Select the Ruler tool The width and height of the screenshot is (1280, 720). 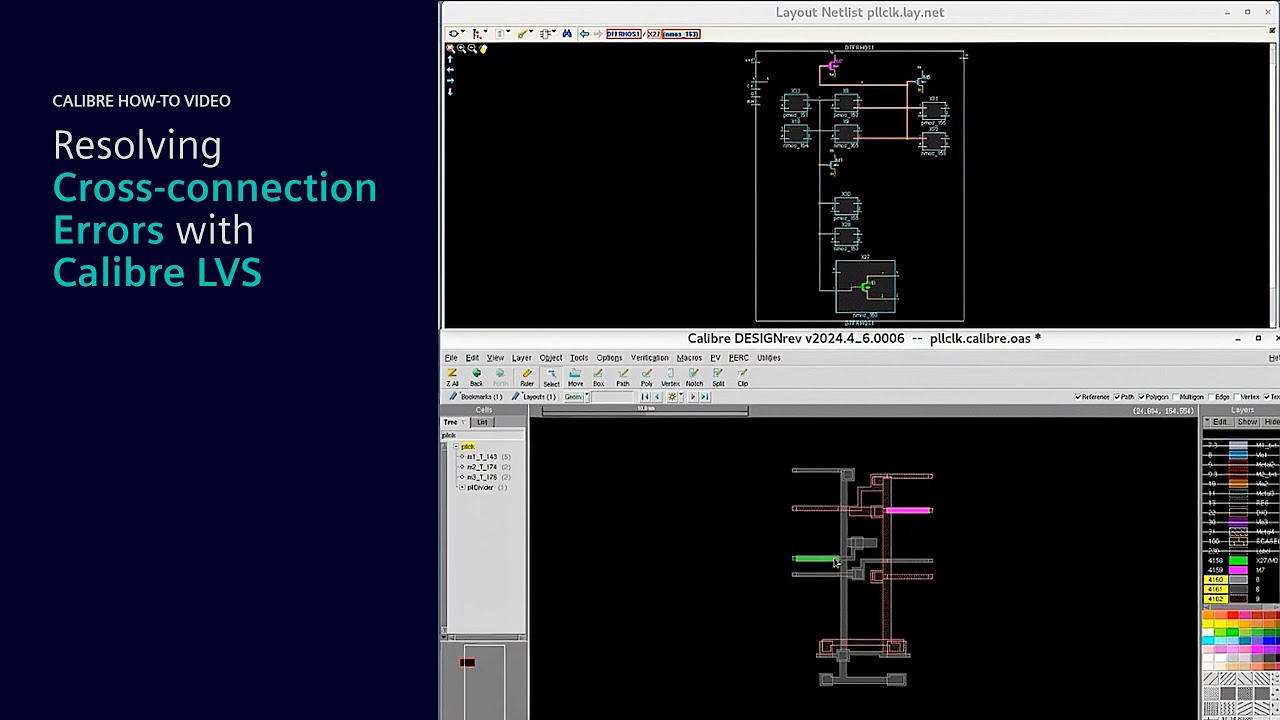point(527,377)
